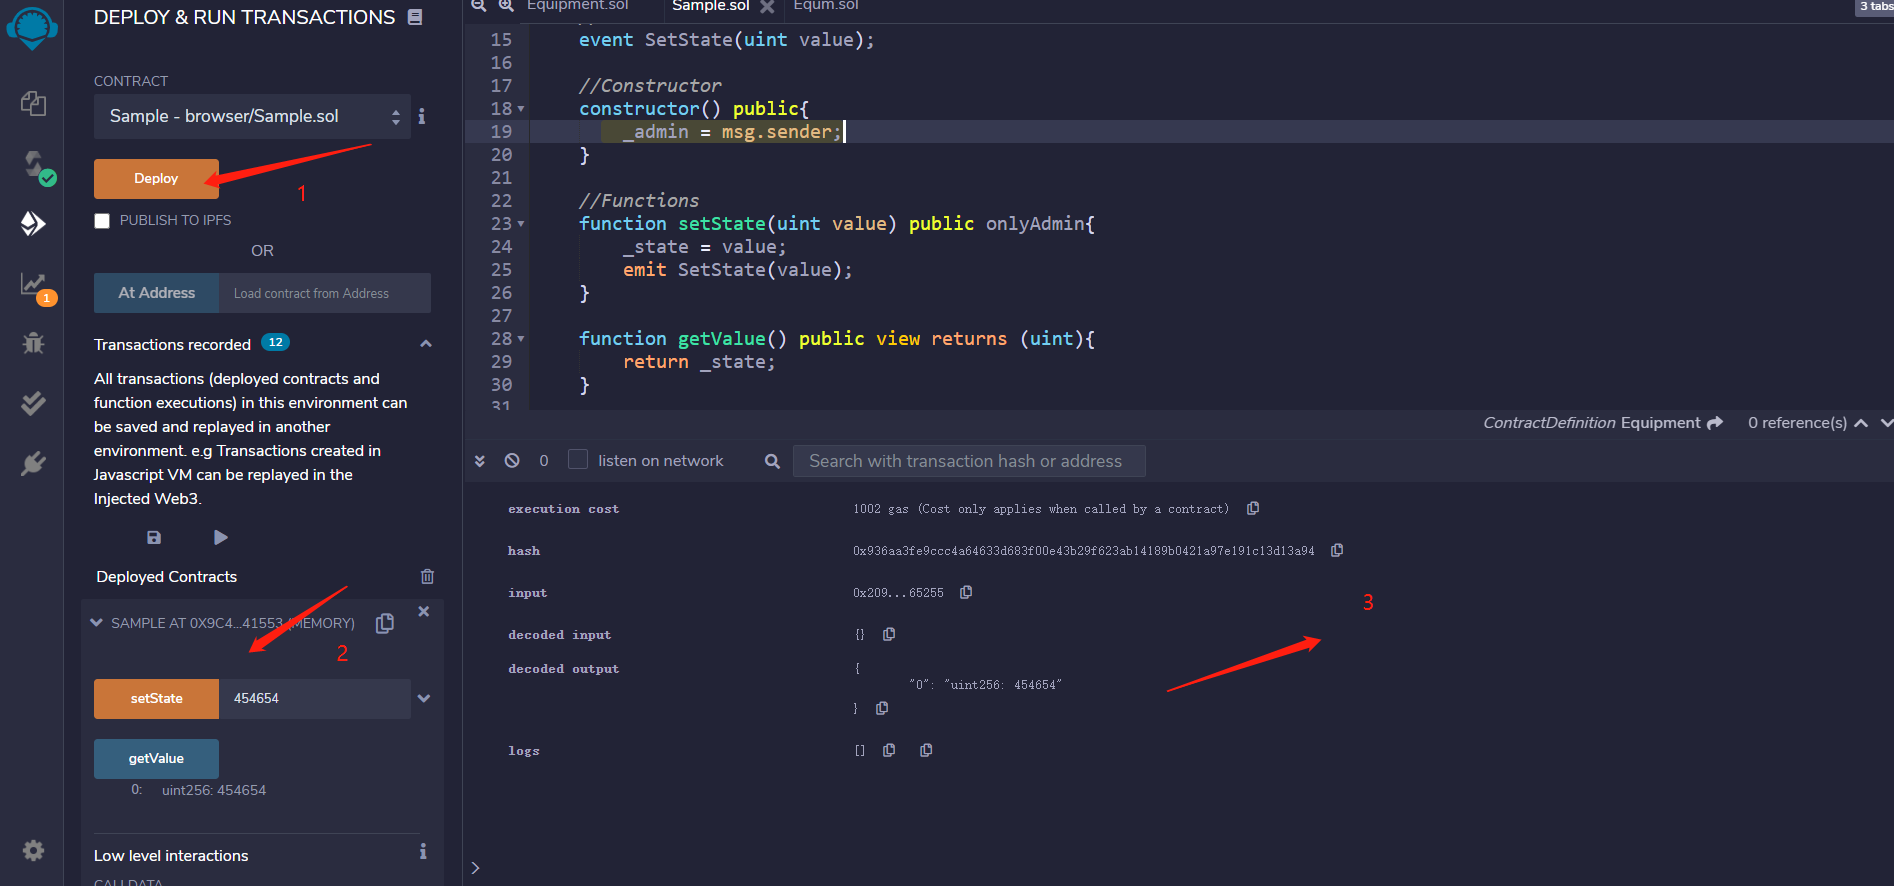Copy decoded output value icon
Screen dimensions: 1894x886
tap(882, 708)
